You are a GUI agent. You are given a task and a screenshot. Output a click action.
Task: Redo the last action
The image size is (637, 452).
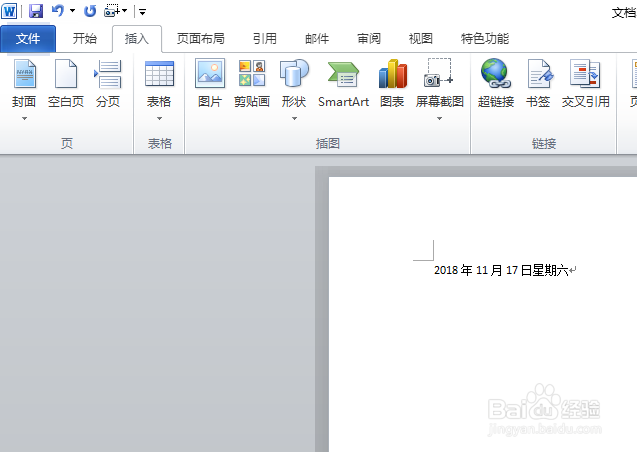point(90,11)
